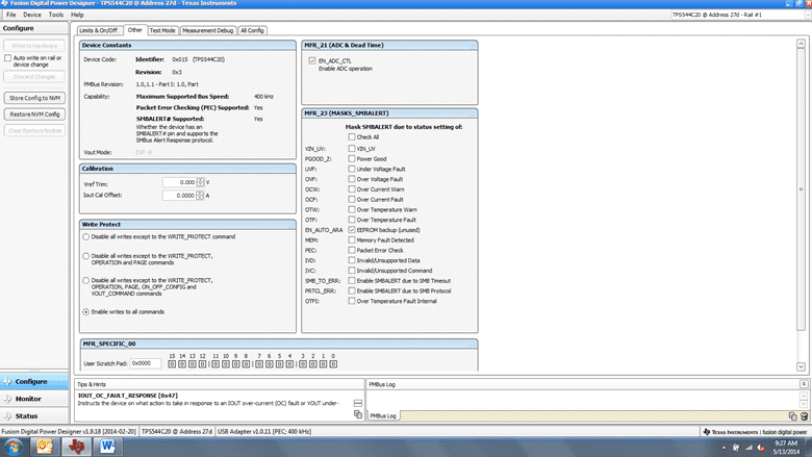Click the Iout Cal Offset value field
This screenshot has height=457, width=812.
pyautogui.click(x=179, y=195)
